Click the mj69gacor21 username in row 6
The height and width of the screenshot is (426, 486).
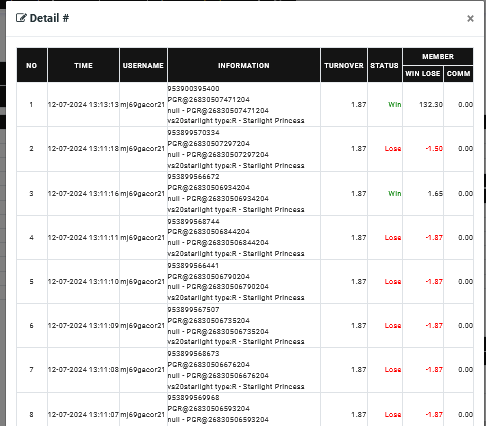(x=143, y=325)
